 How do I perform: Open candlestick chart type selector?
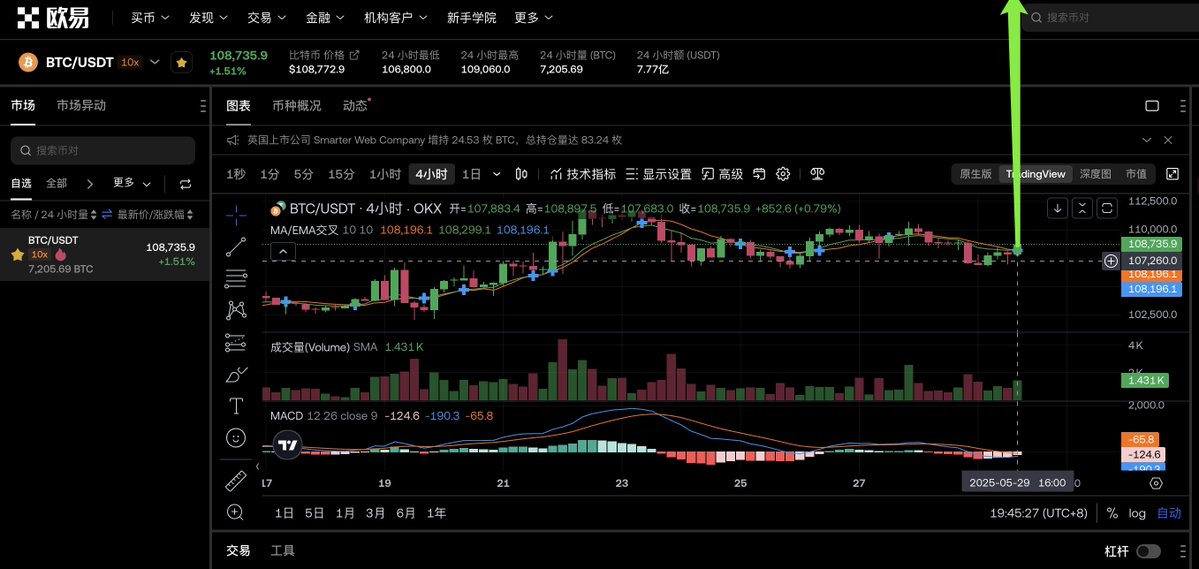click(x=522, y=174)
